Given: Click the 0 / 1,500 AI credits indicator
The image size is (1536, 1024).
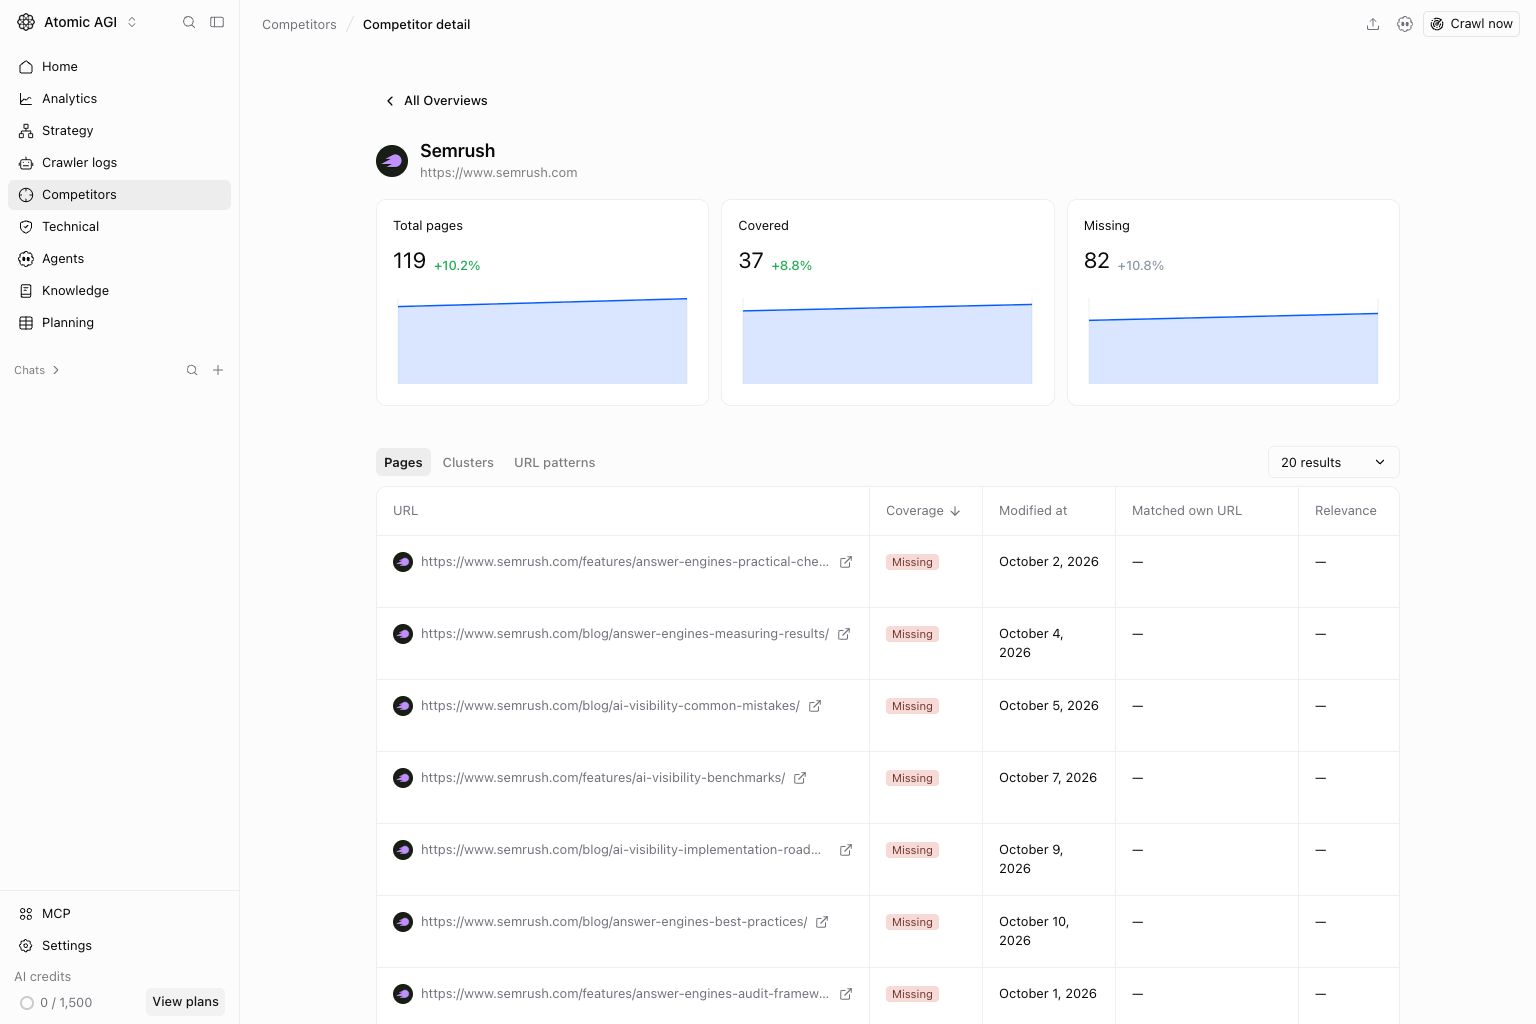Looking at the screenshot, I should (x=56, y=1003).
